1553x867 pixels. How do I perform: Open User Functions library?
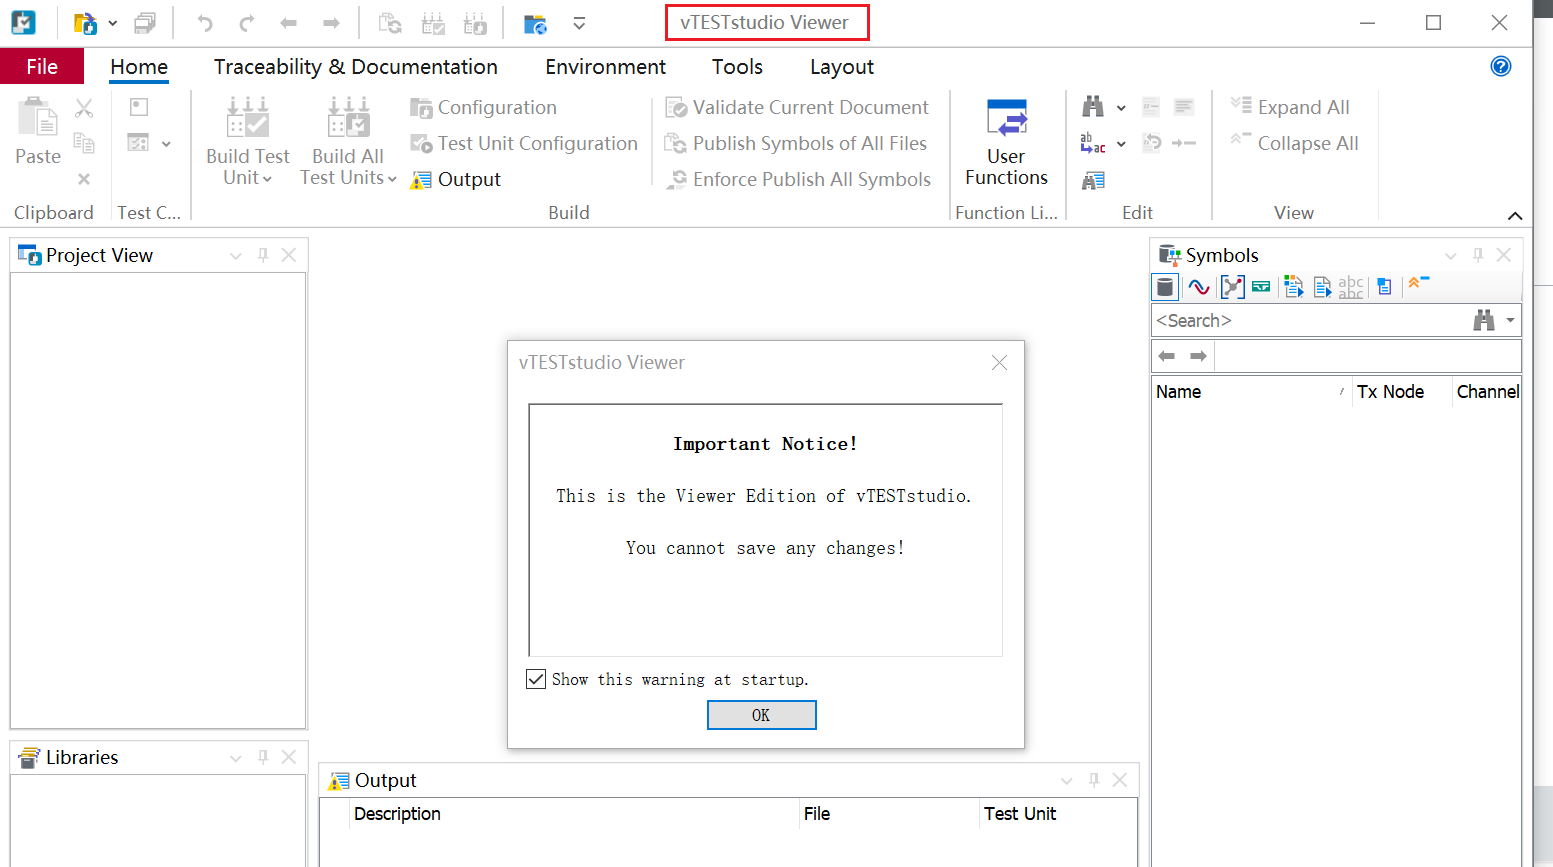1006,142
